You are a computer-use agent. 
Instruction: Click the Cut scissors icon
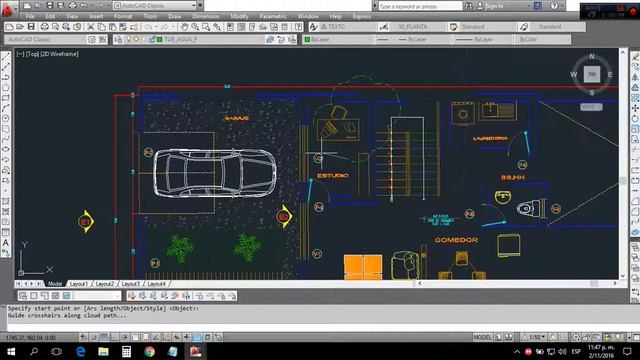(91, 27)
